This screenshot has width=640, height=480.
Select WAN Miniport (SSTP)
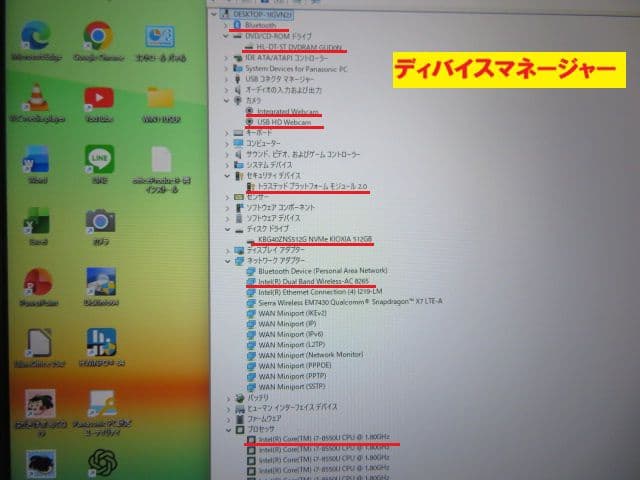[292, 387]
